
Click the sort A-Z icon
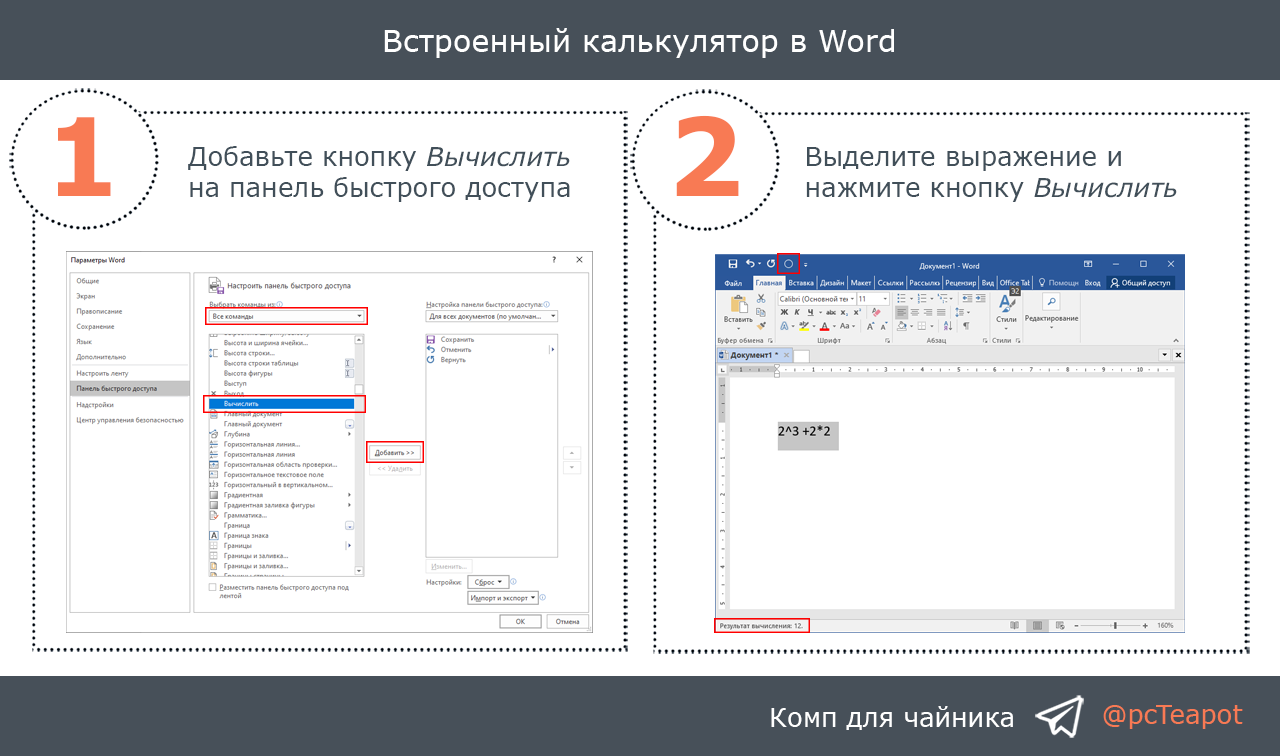[x=948, y=326]
